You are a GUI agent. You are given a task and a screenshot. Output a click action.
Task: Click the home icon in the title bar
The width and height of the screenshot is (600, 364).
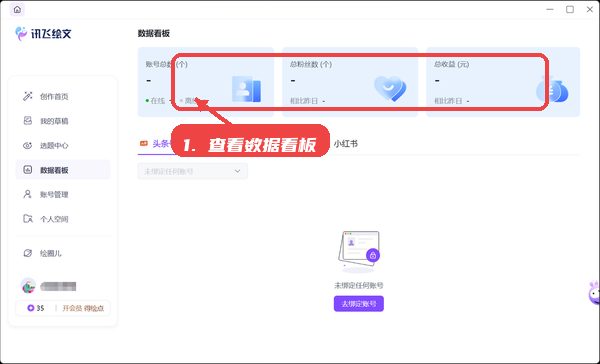click(17, 10)
